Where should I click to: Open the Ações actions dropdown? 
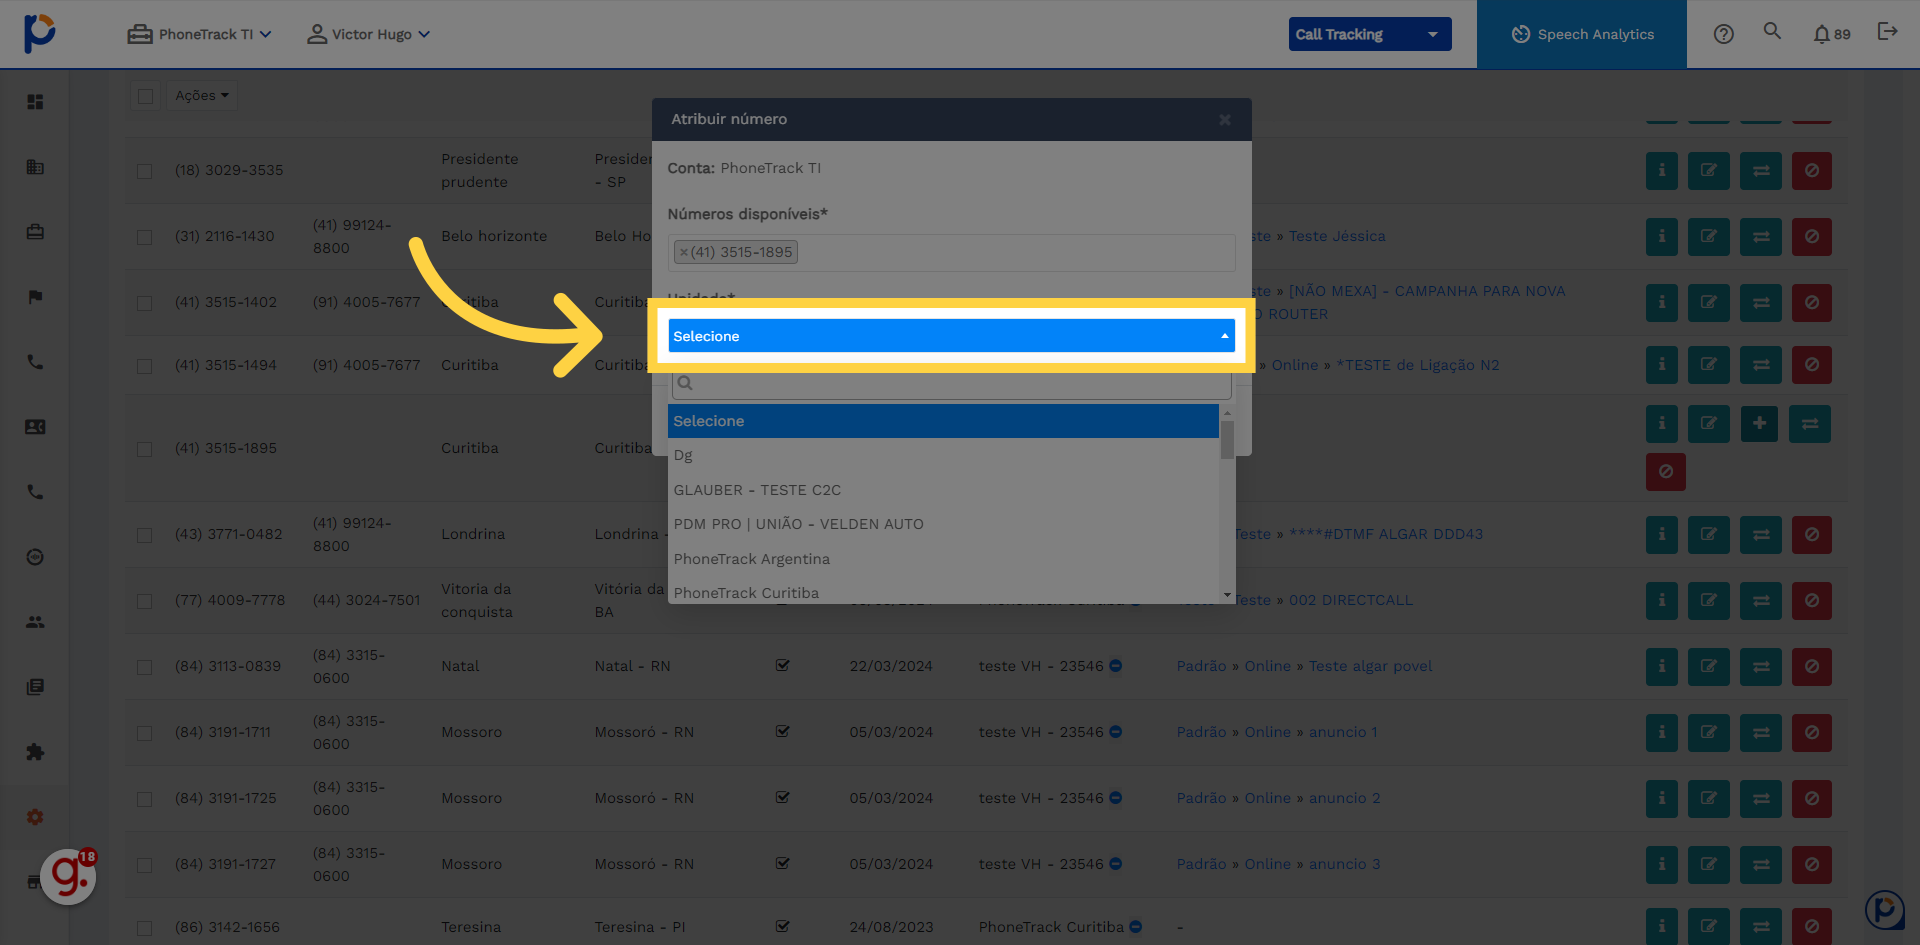click(202, 95)
